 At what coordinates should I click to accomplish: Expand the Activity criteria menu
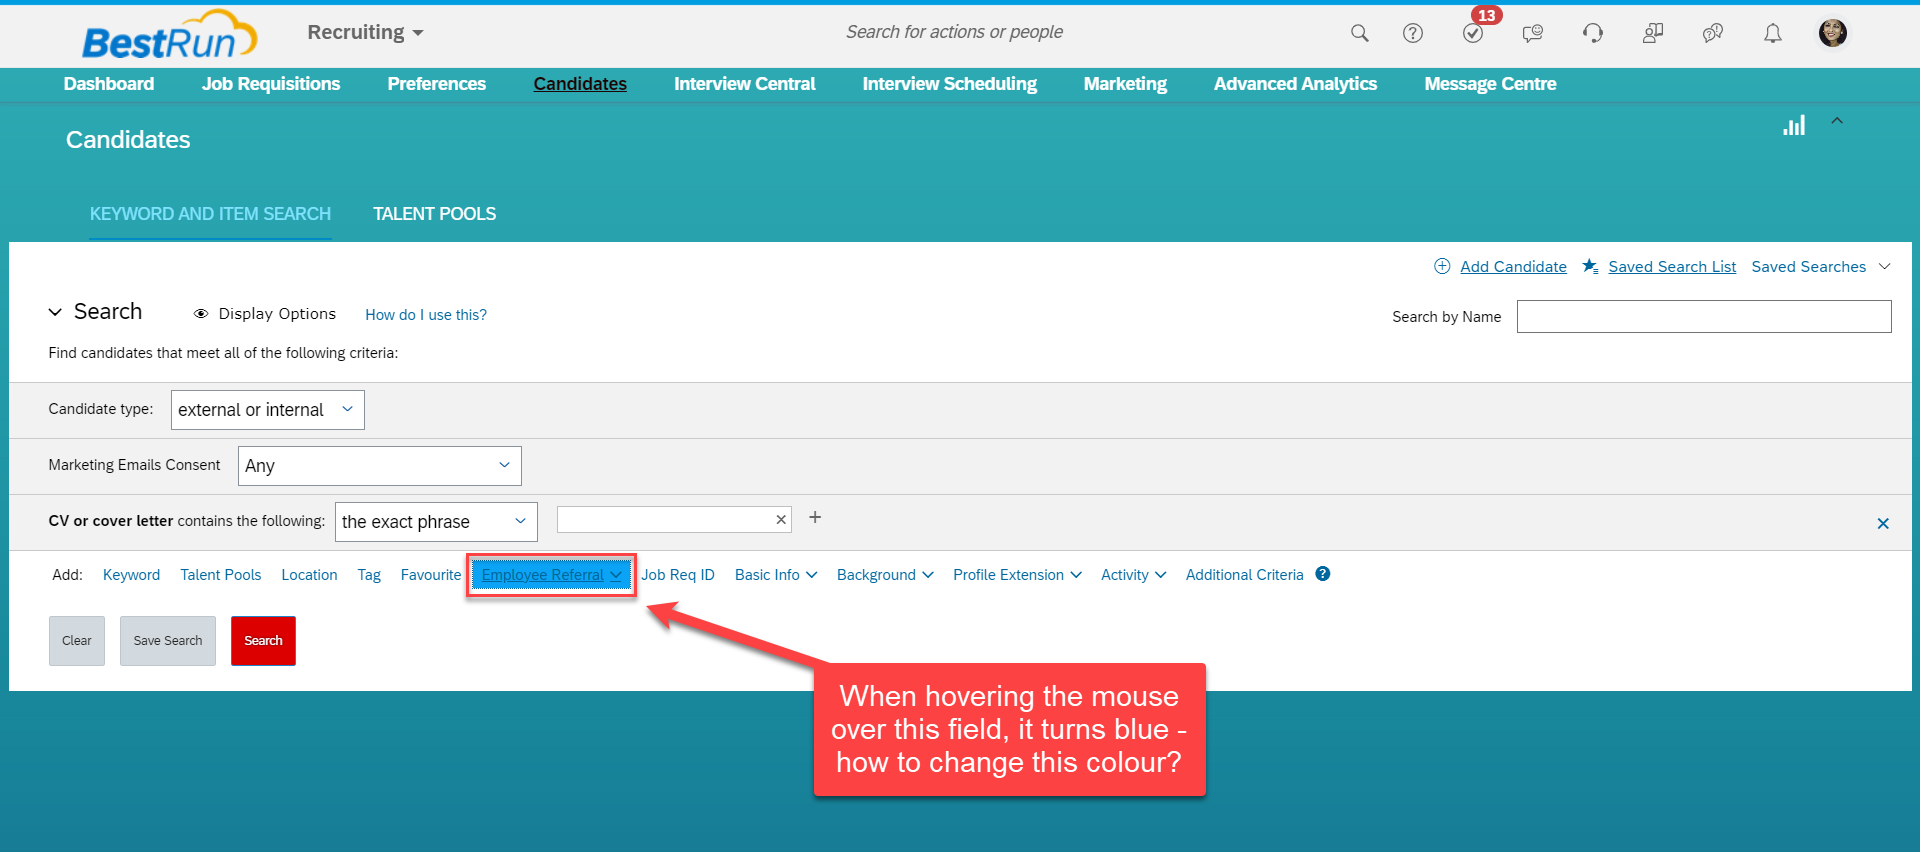(1133, 575)
